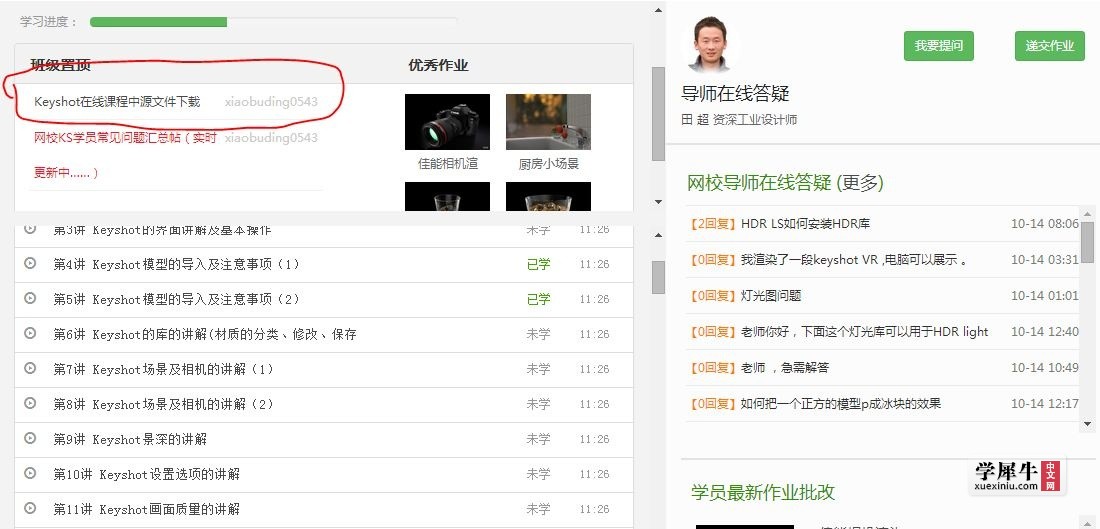This screenshot has height=529, width=1100.
Task: Open the 灯光图问题 question
Action: [771, 295]
